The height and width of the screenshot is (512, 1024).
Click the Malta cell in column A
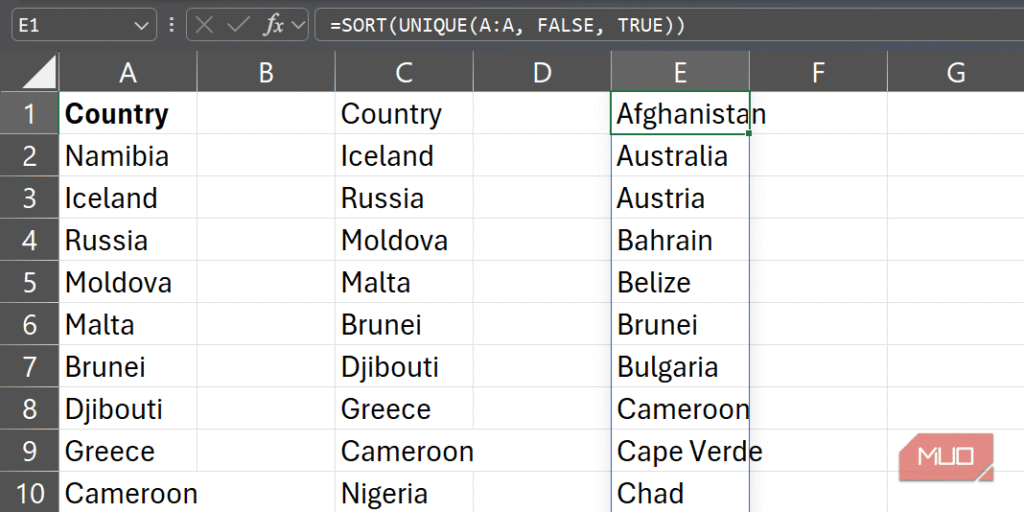[x=128, y=324]
